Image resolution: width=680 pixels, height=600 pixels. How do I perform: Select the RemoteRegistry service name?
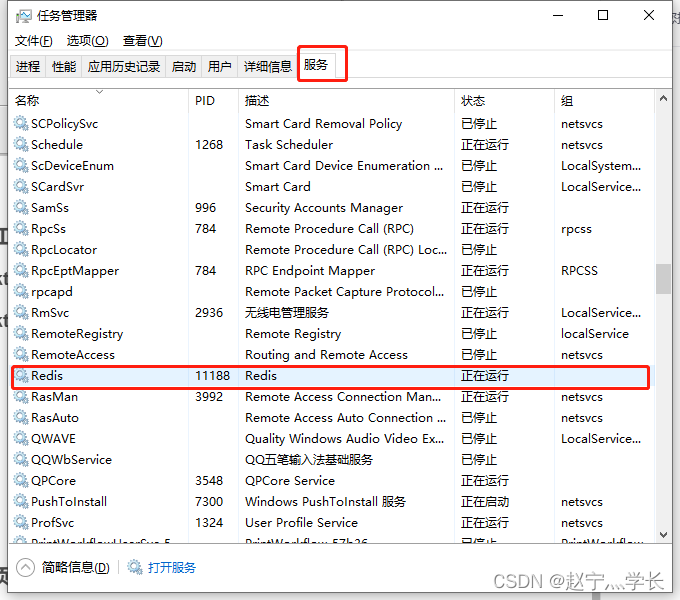coord(77,334)
